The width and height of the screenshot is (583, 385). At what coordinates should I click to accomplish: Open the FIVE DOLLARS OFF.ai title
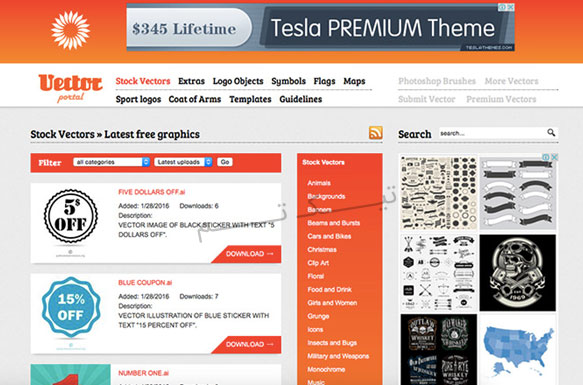point(152,192)
